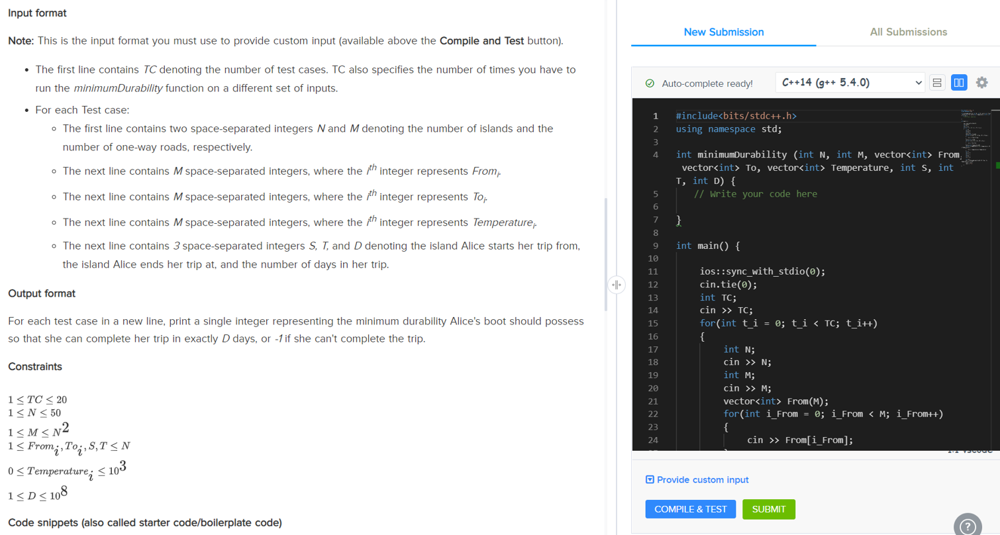The height and width of the screenshot is (535, 1000).
Task: Click code line 'int main() {'
Action: click(707, 246)
